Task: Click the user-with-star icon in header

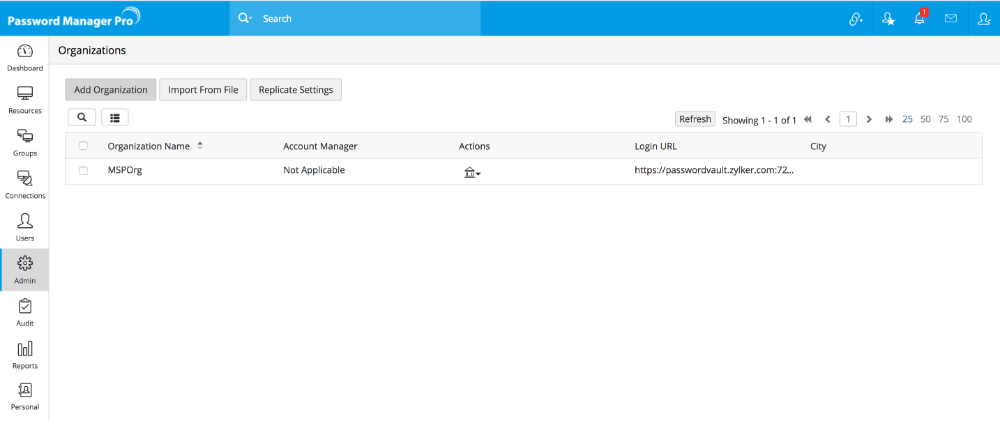Action: pos(888,19)
